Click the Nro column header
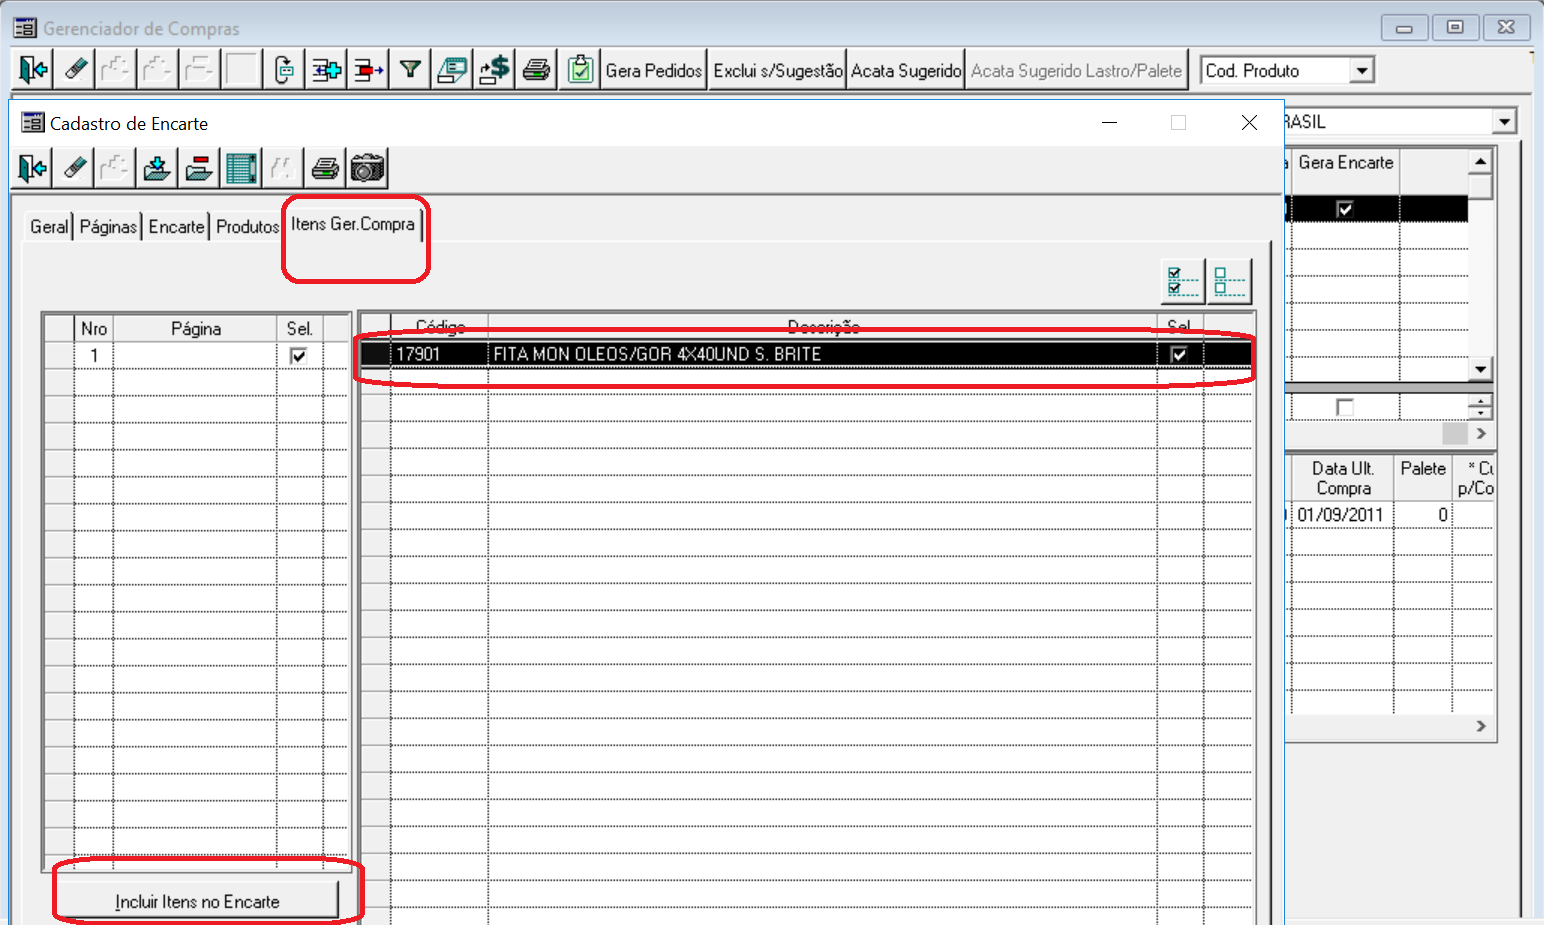The image size is (1544, 925). point(94,328)
